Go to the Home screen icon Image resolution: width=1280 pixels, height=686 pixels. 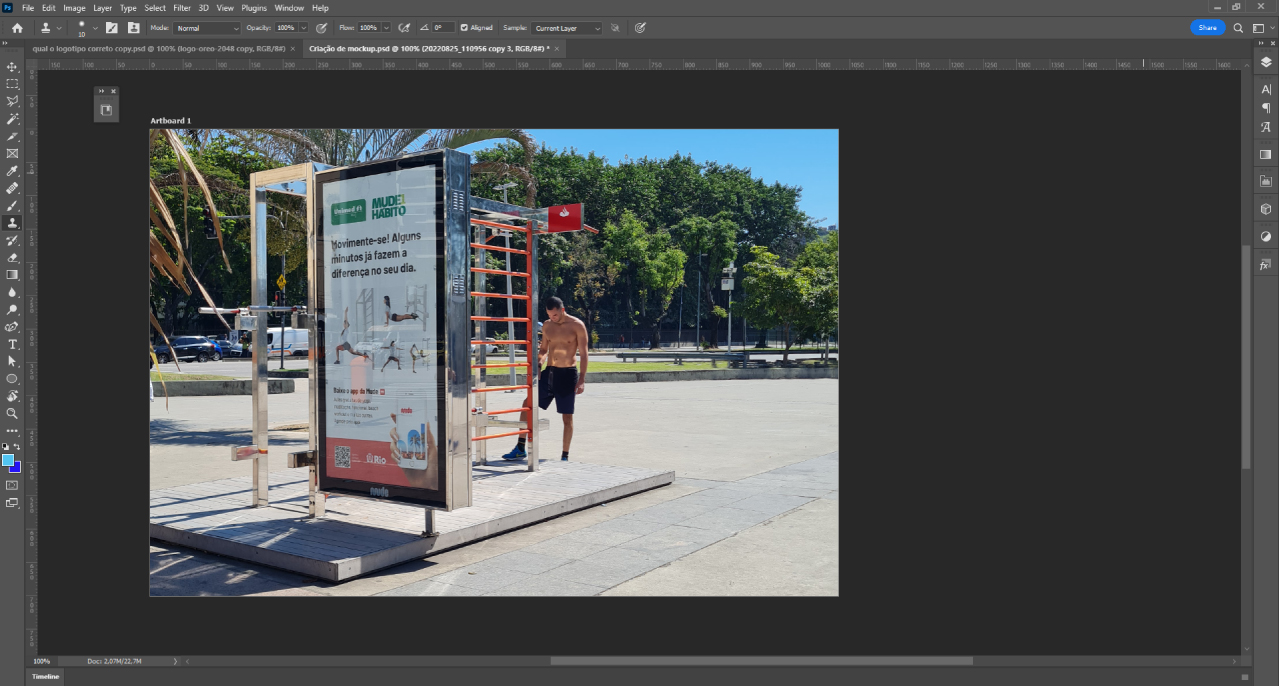17,28
